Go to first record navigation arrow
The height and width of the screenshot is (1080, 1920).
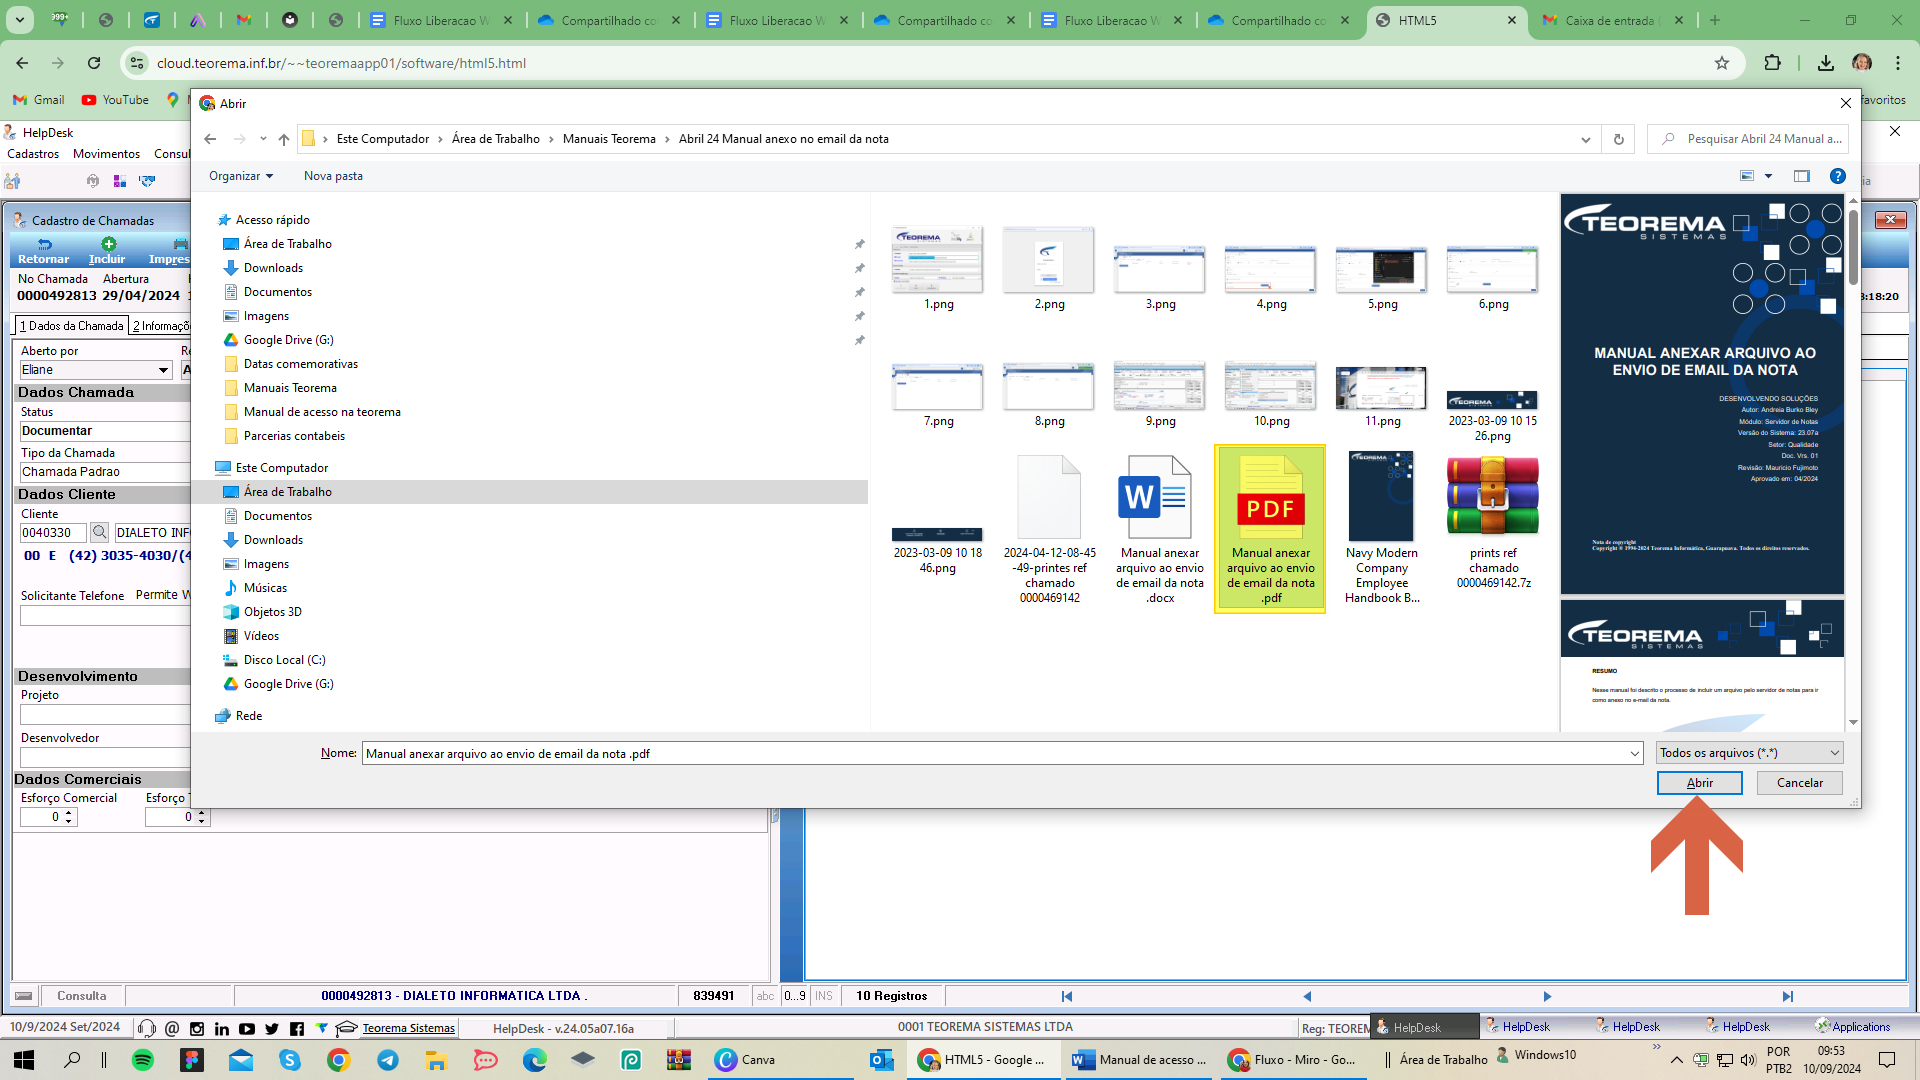click(1067, 996)
